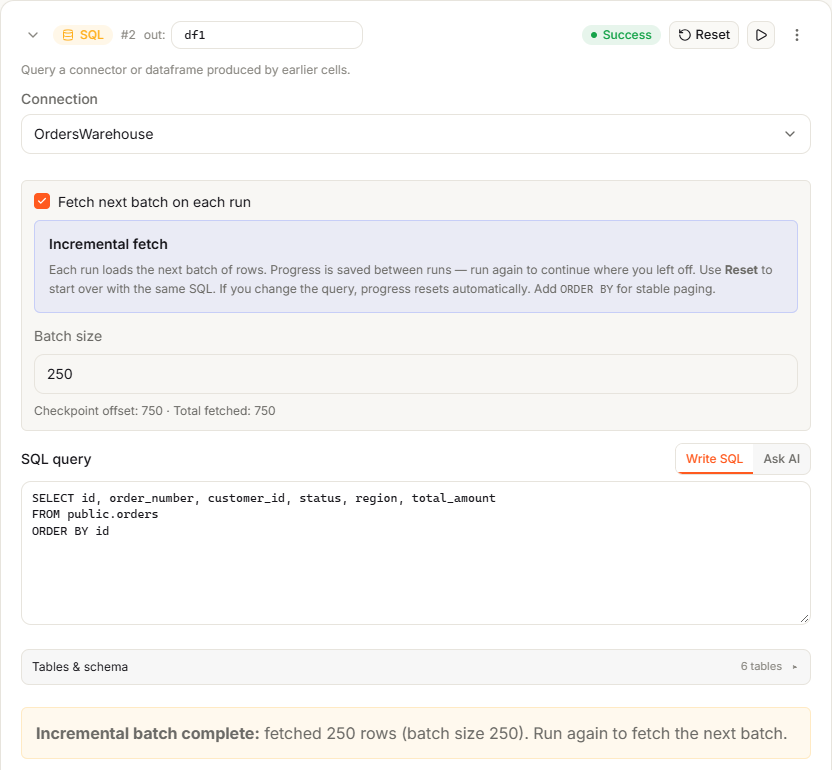
Task: Open the three-dot cell options menu
Action: tap(796, 35)
